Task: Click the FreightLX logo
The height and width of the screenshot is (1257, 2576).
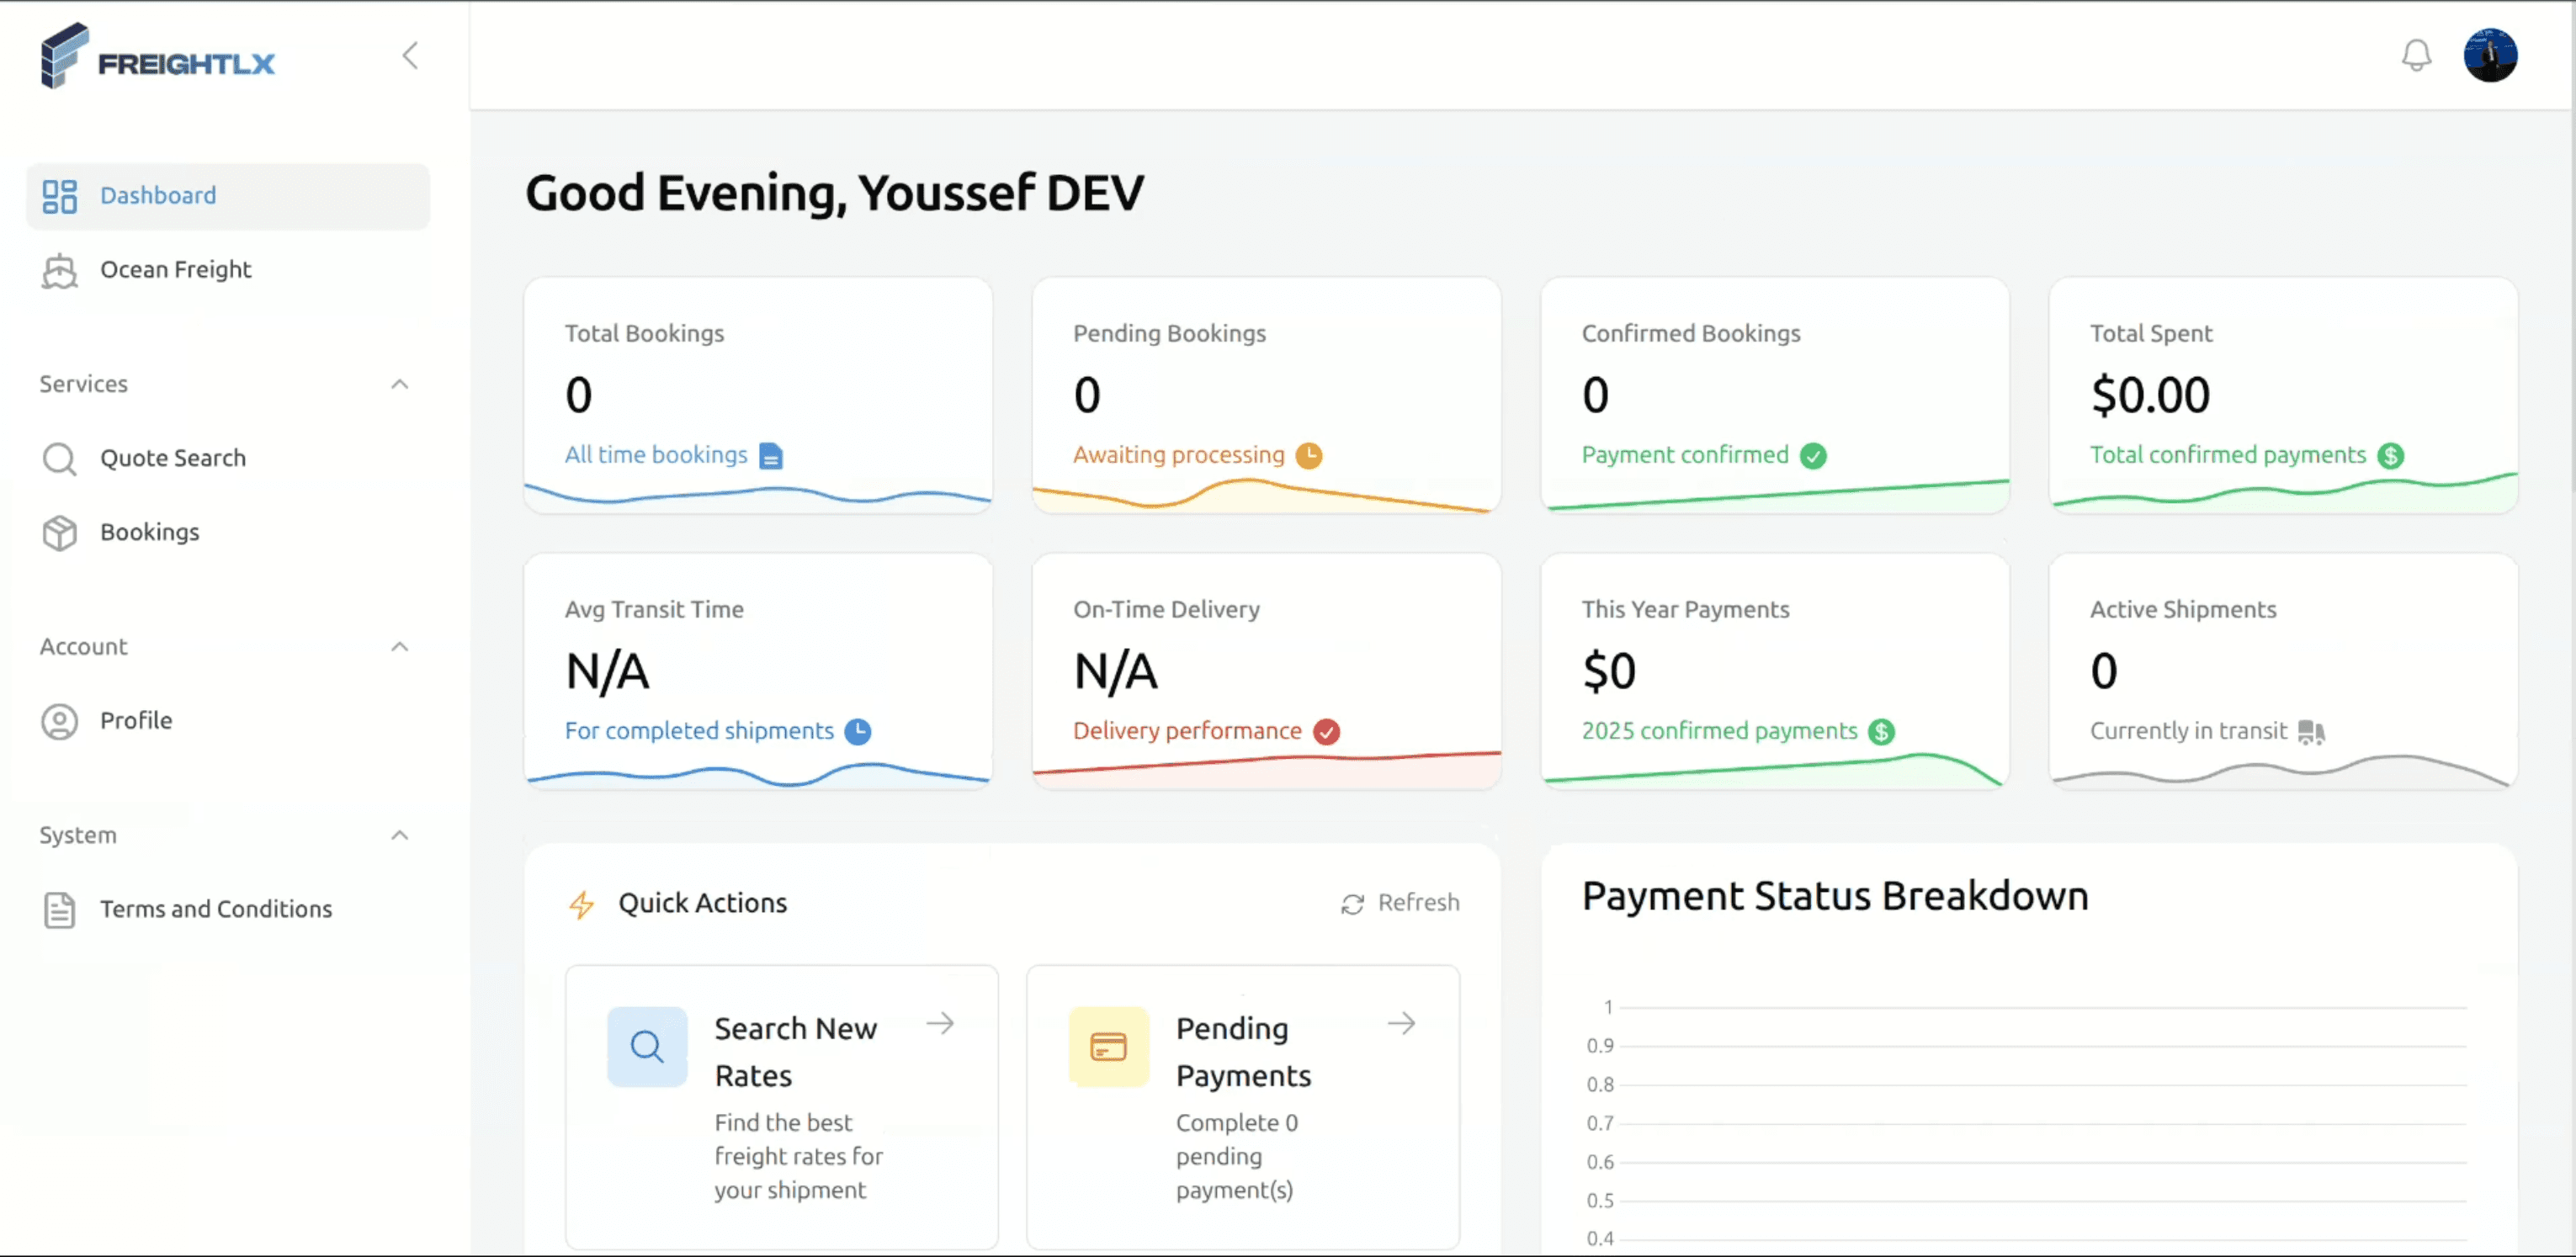Action: 158,58
